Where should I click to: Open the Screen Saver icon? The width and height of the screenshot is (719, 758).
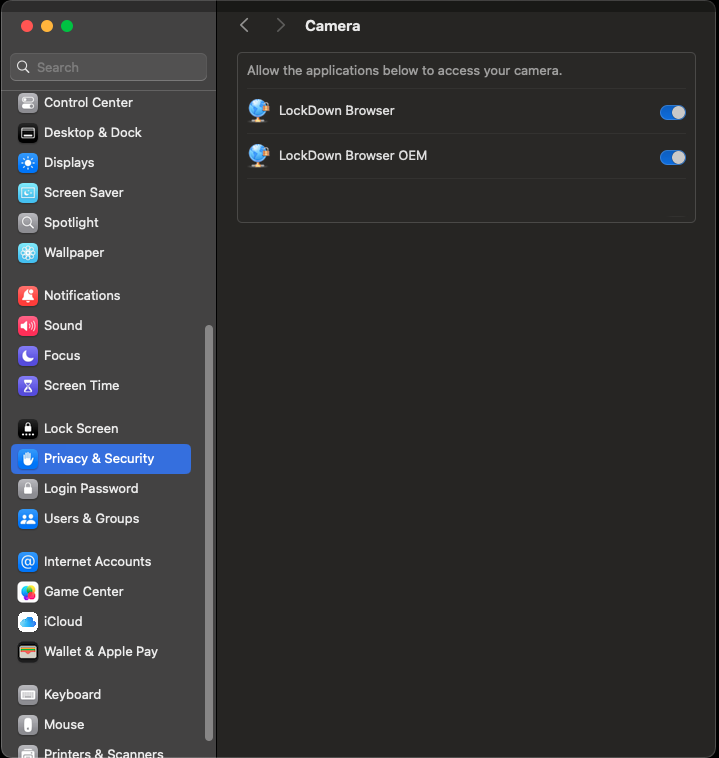(28, 192)
